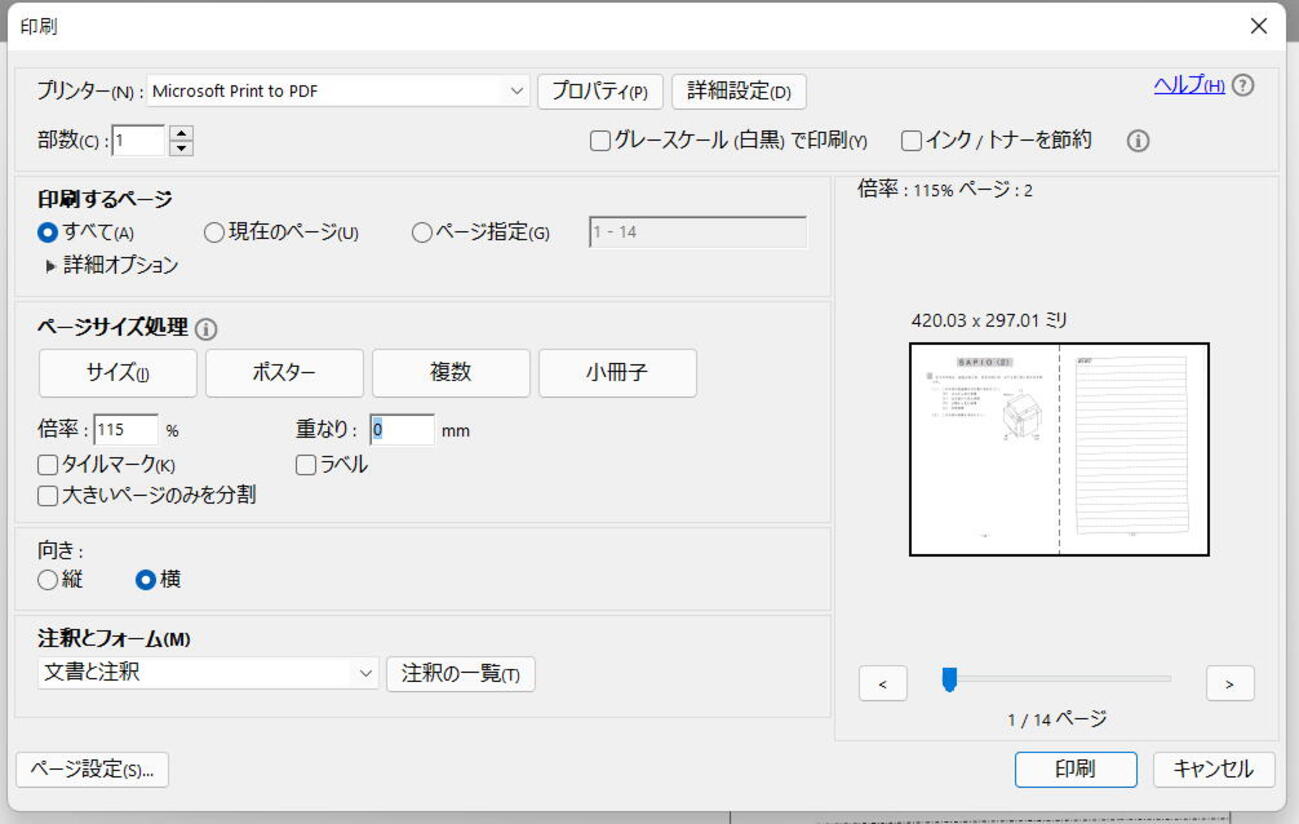Screen dimensions: 1299x824
Task: Open the 注釈とフォーム dropdown
Action: pyautogui.click(x=365, y=674)
